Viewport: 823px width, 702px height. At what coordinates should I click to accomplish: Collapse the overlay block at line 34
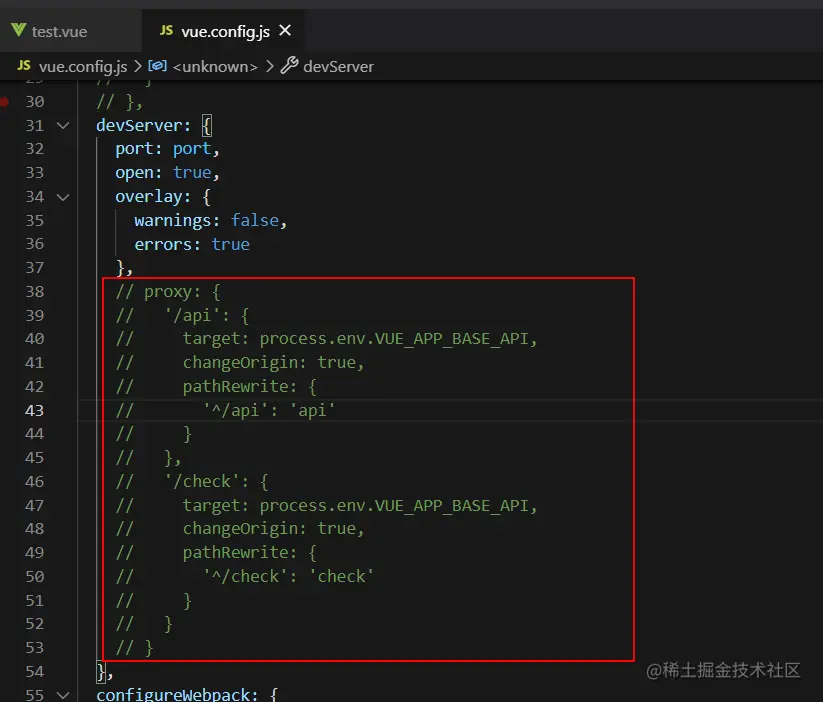[x=63, y=197]
